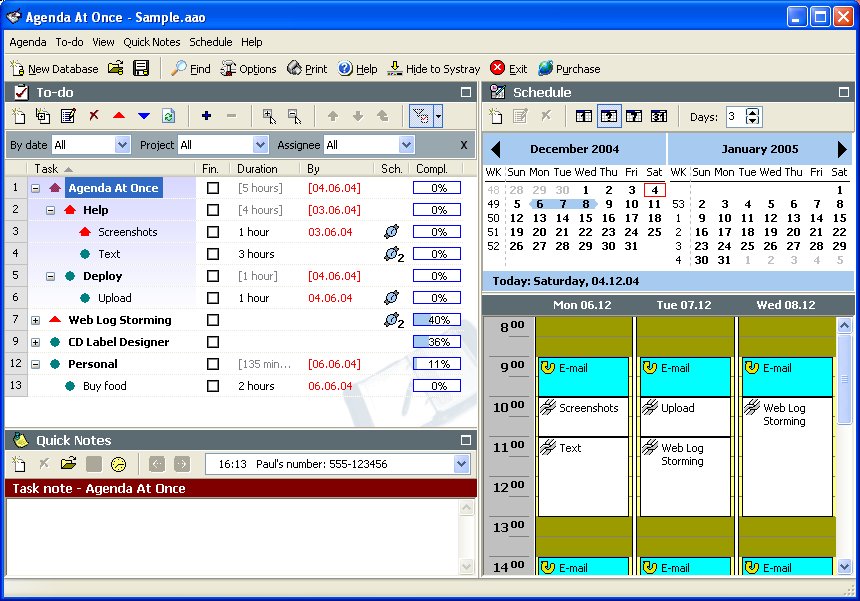This screenshot has height=601, width=860.
Task: Go to next month in calendar
Action: [842, 149]
